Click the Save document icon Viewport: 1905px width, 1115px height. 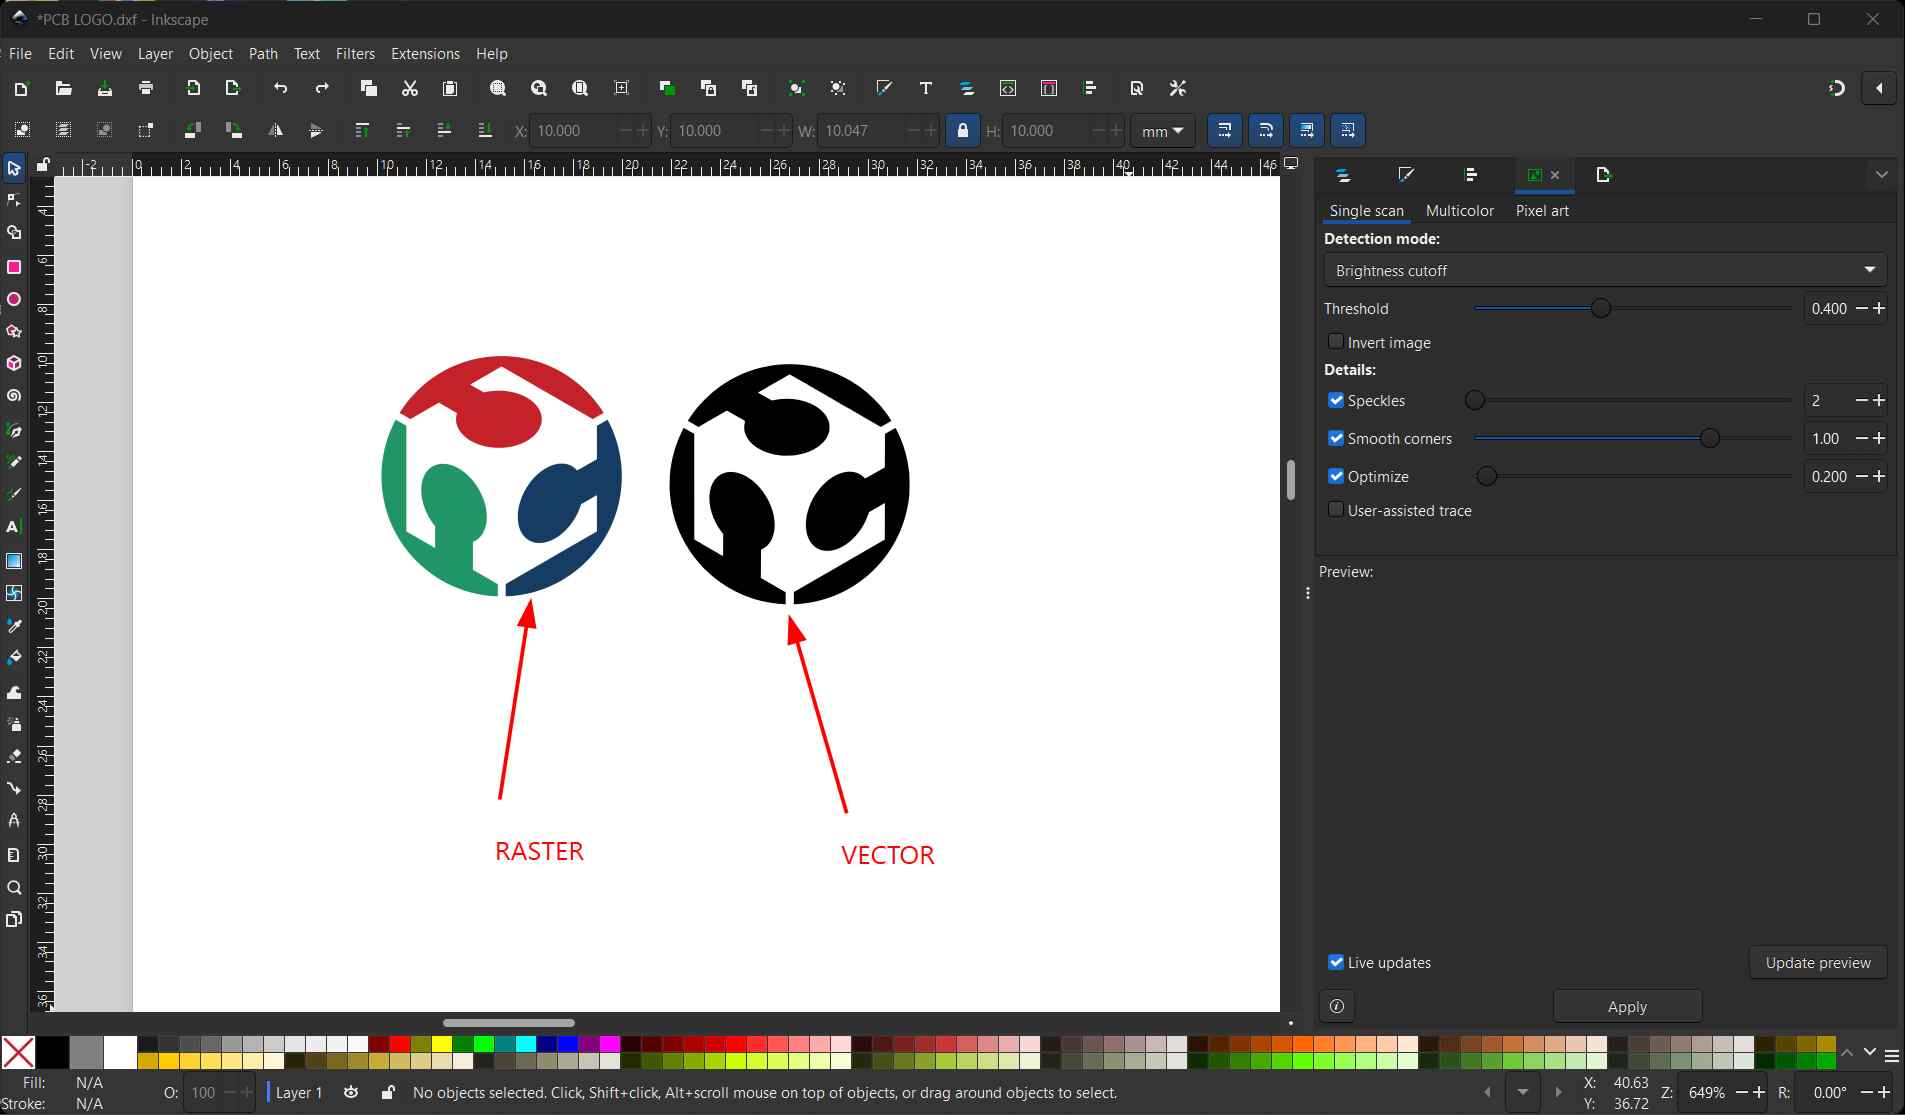[104, 88]
